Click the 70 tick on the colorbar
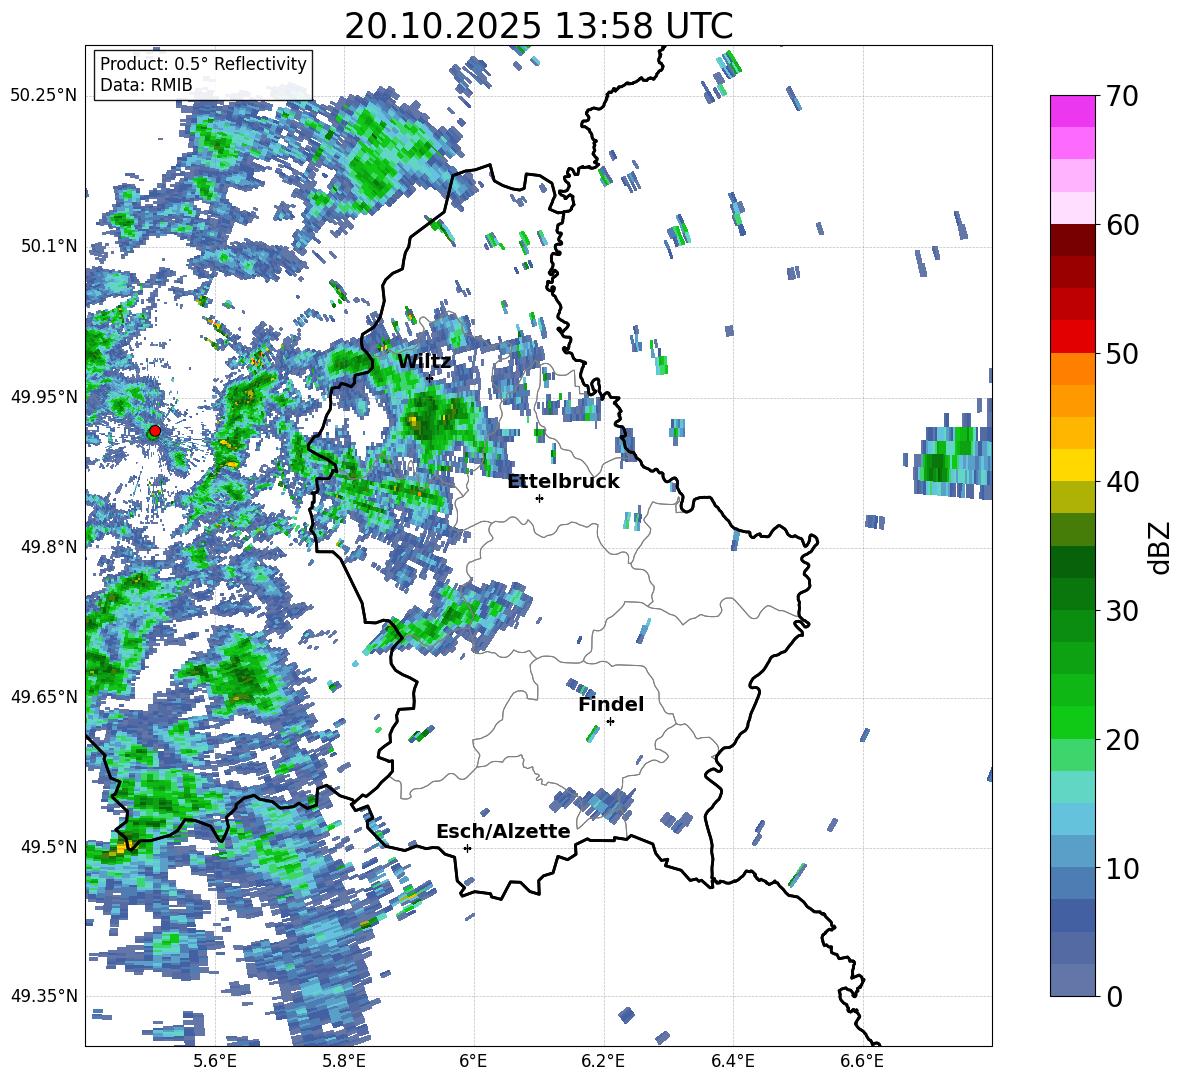Viewport: 1184px width, 1081px height. pos(1121,96)
